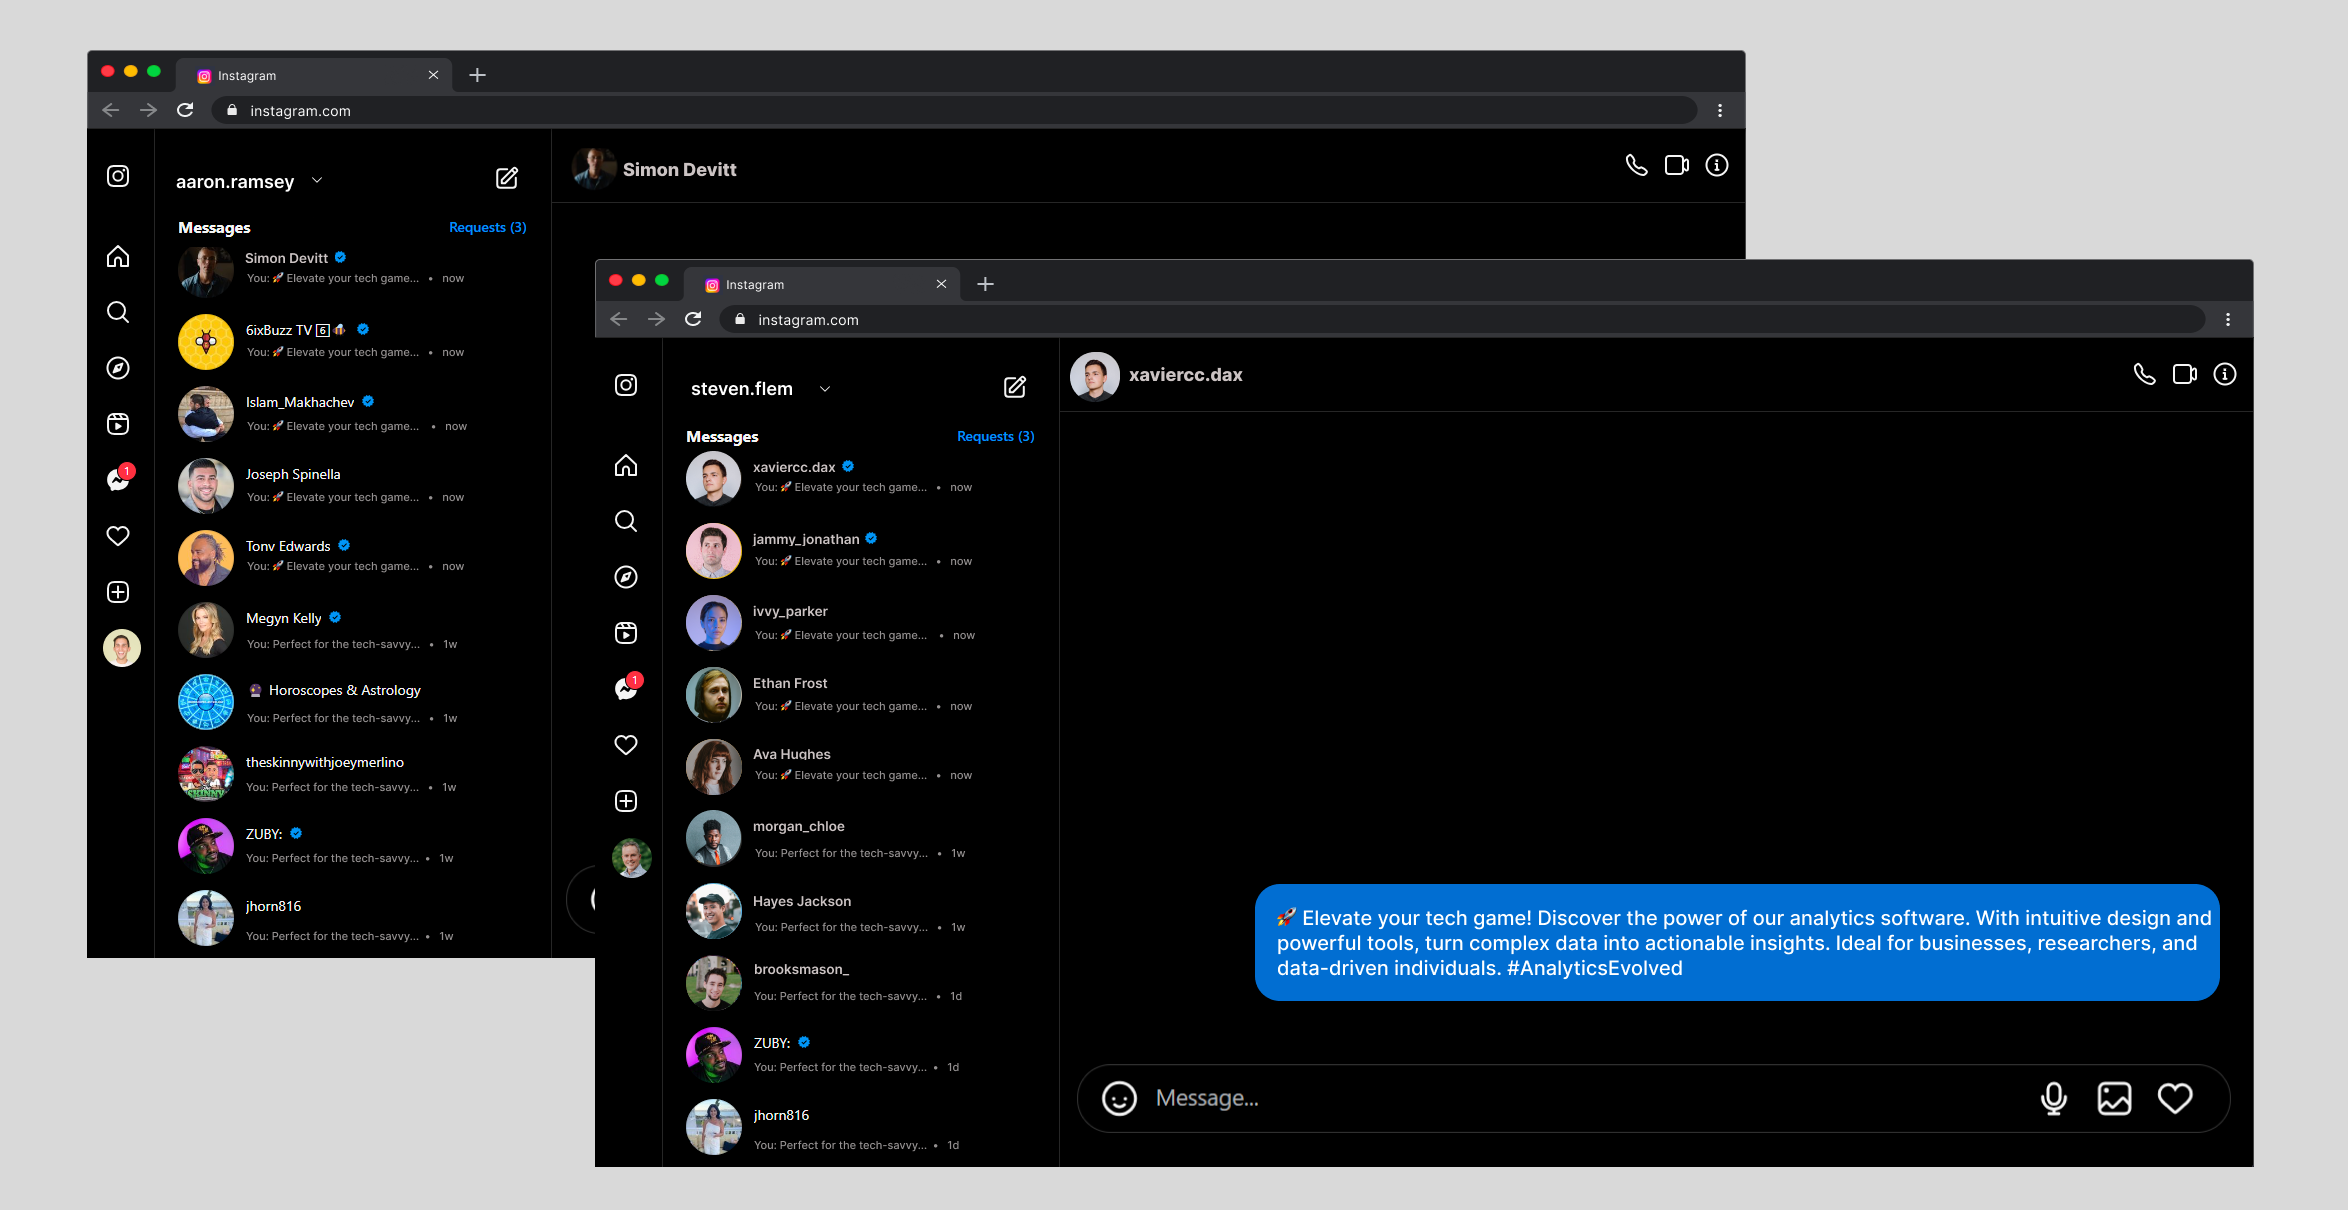2348x1210 pixels.
Task: Expand the aaron.ramsey account switcher chevron
Action: coord(317,180)
